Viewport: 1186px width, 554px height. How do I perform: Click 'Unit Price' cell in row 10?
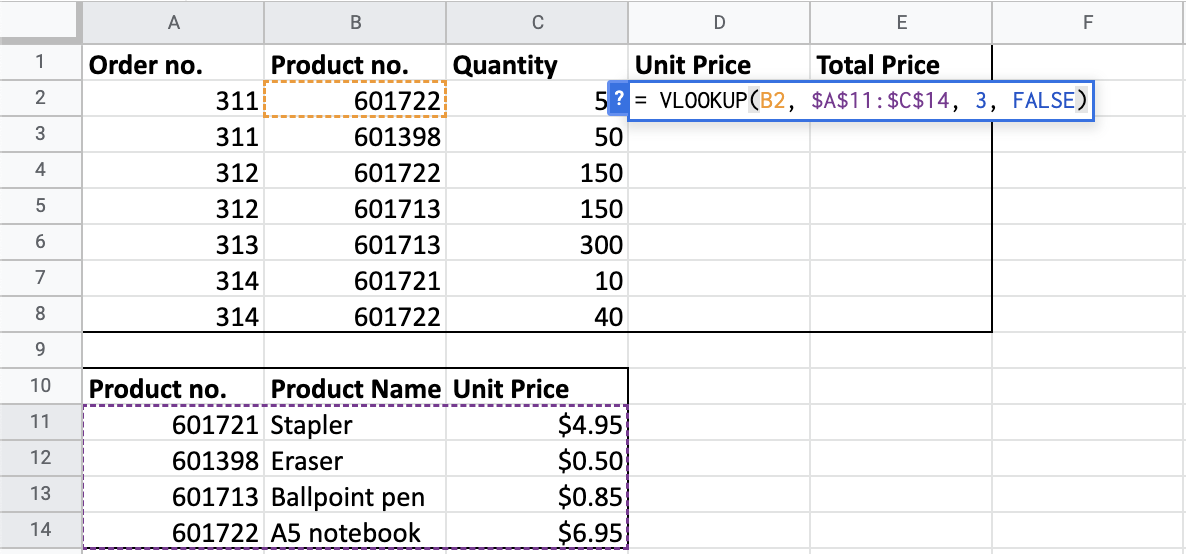(537, 387)
